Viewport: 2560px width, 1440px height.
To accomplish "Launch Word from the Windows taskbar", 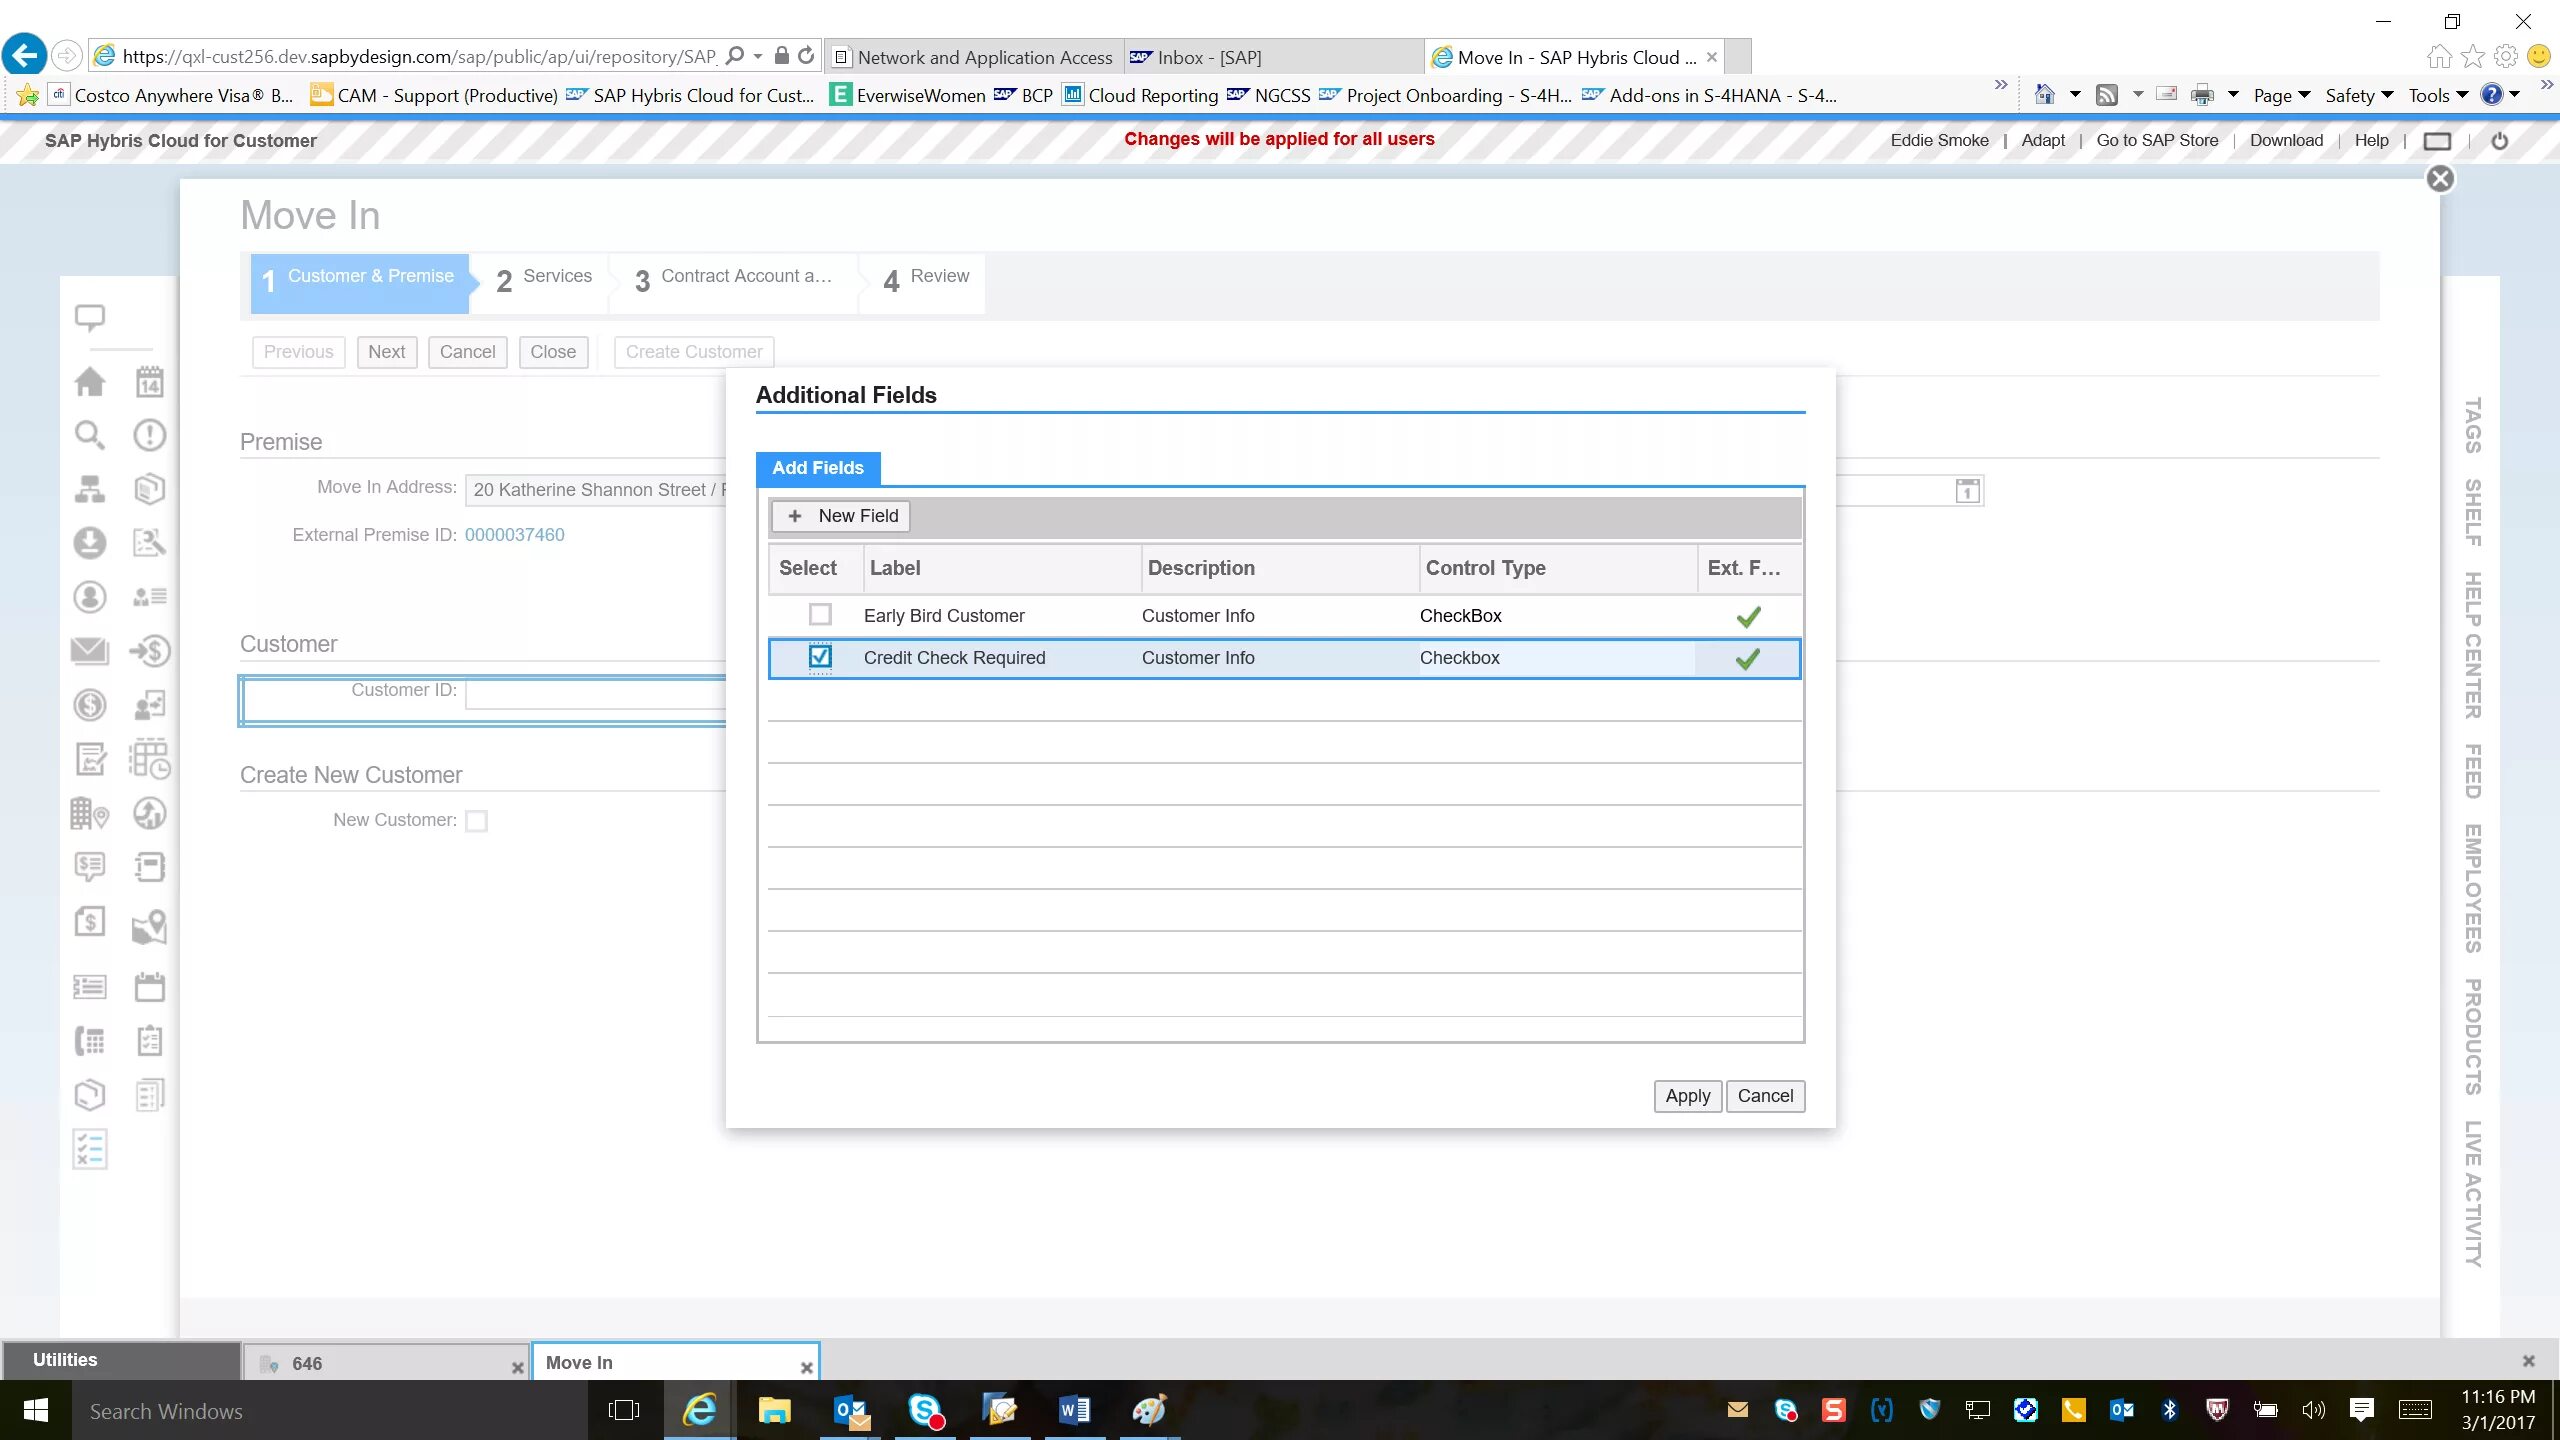I will (x=1074, y=1410).
